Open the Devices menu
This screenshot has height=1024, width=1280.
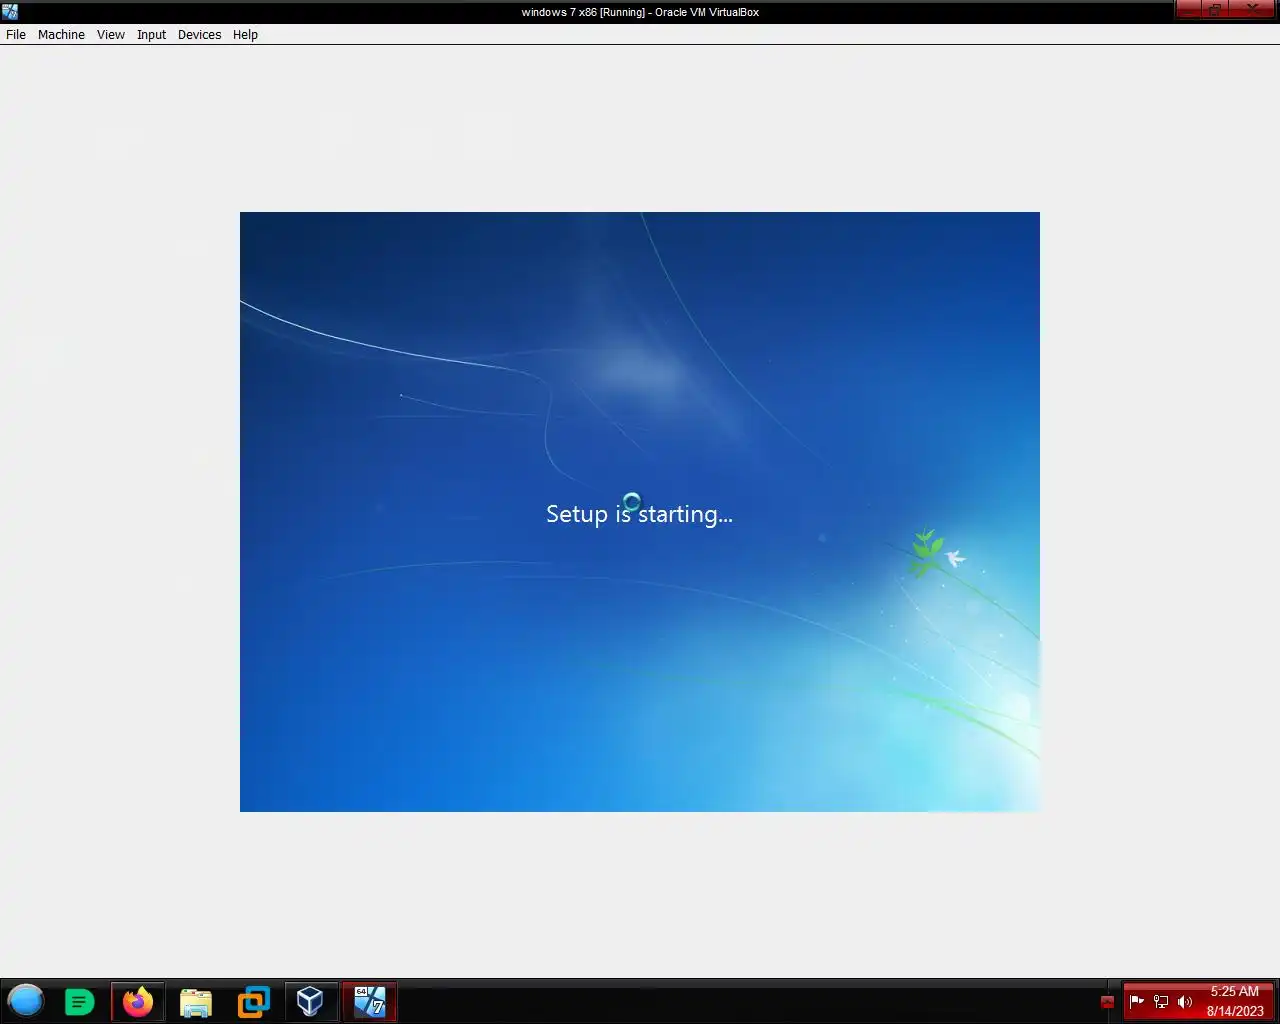coord(199,34)
